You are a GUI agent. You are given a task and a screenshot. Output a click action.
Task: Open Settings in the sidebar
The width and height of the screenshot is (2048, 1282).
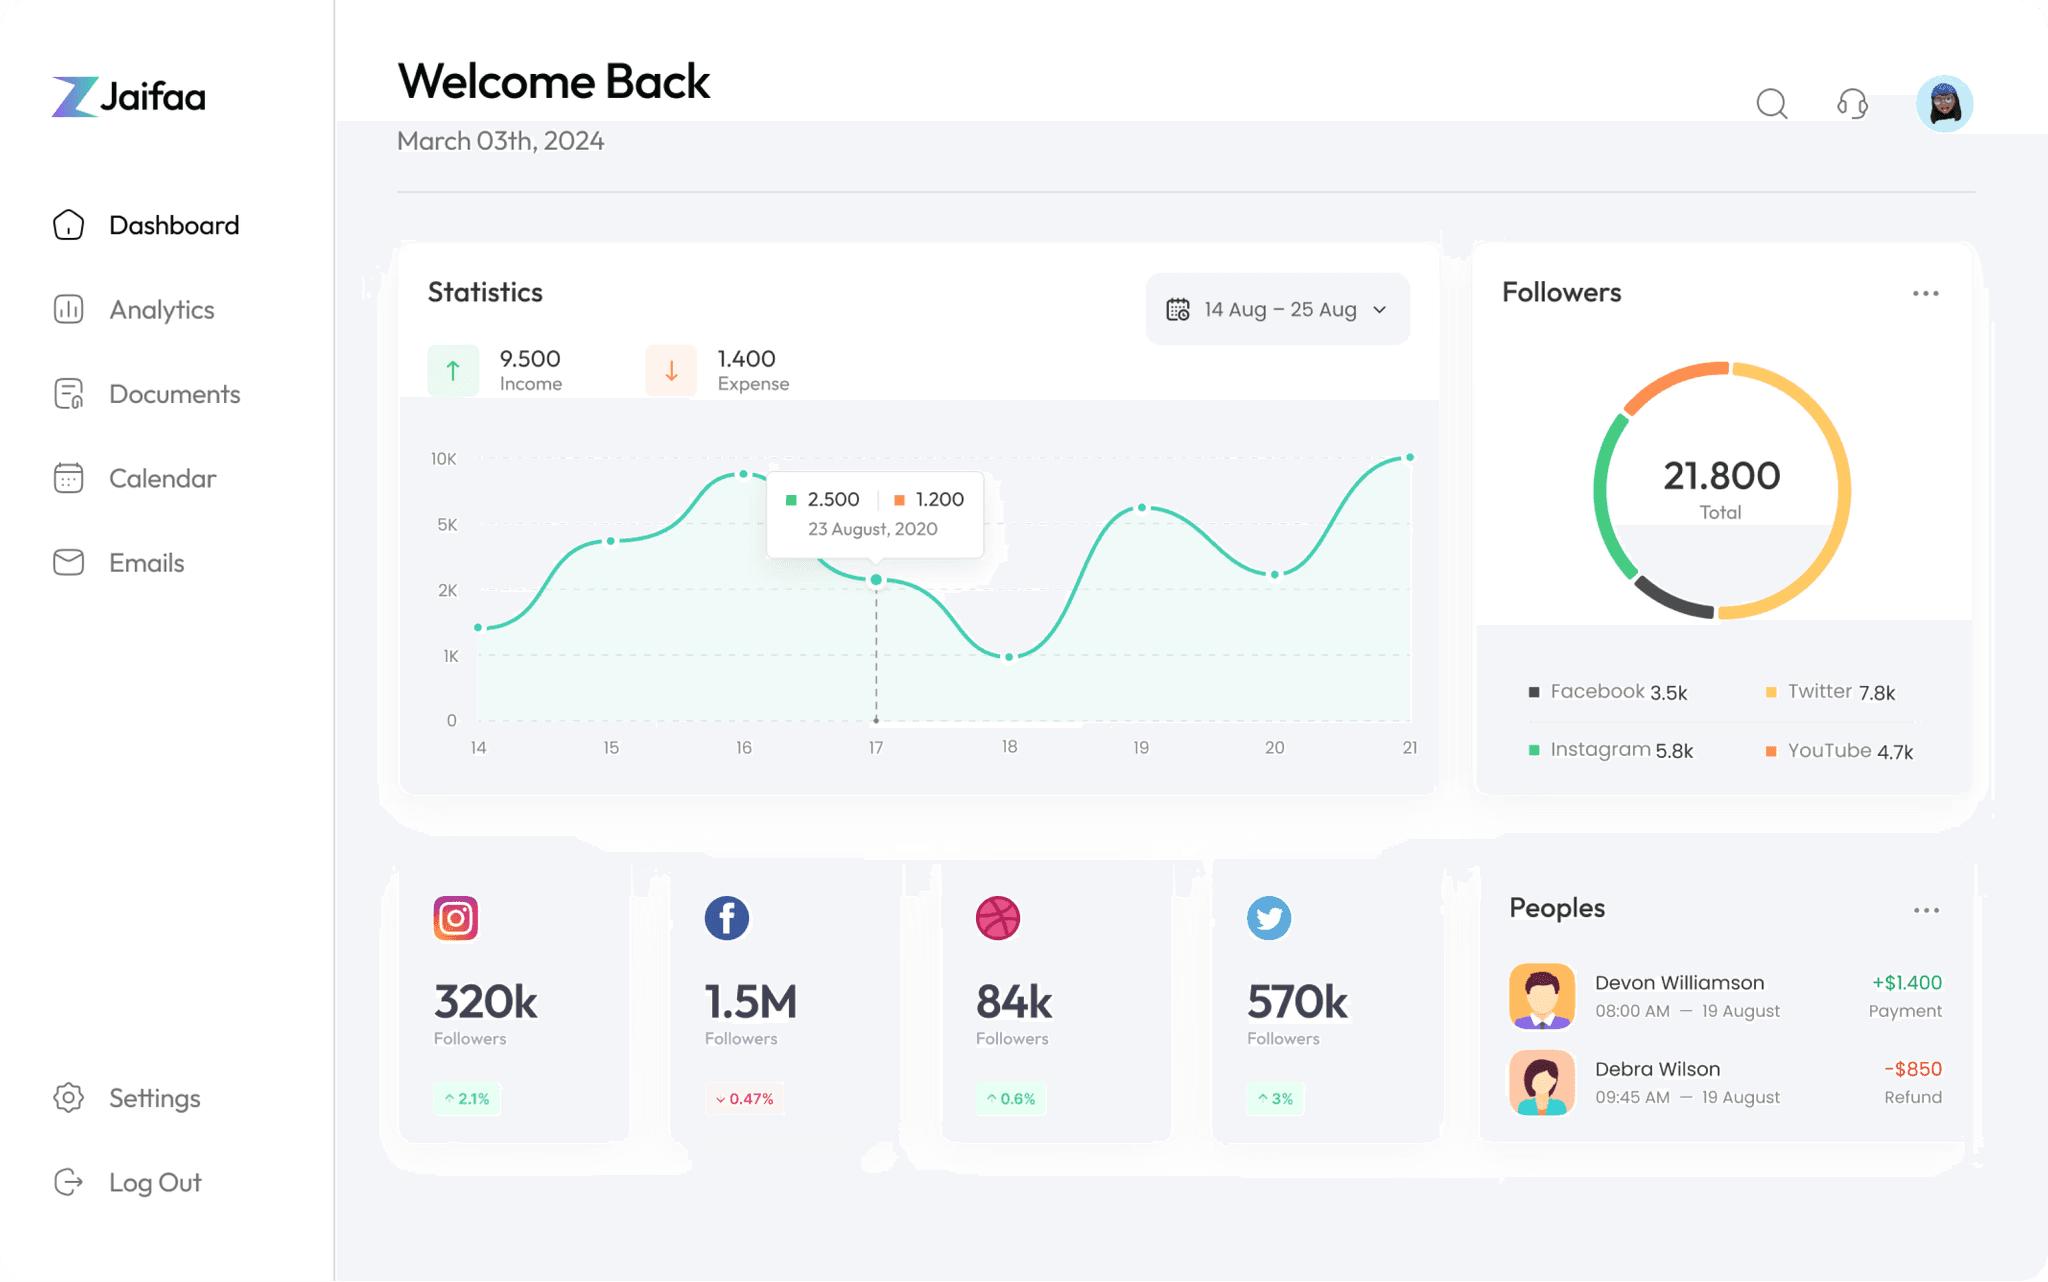coord(154,1098)
